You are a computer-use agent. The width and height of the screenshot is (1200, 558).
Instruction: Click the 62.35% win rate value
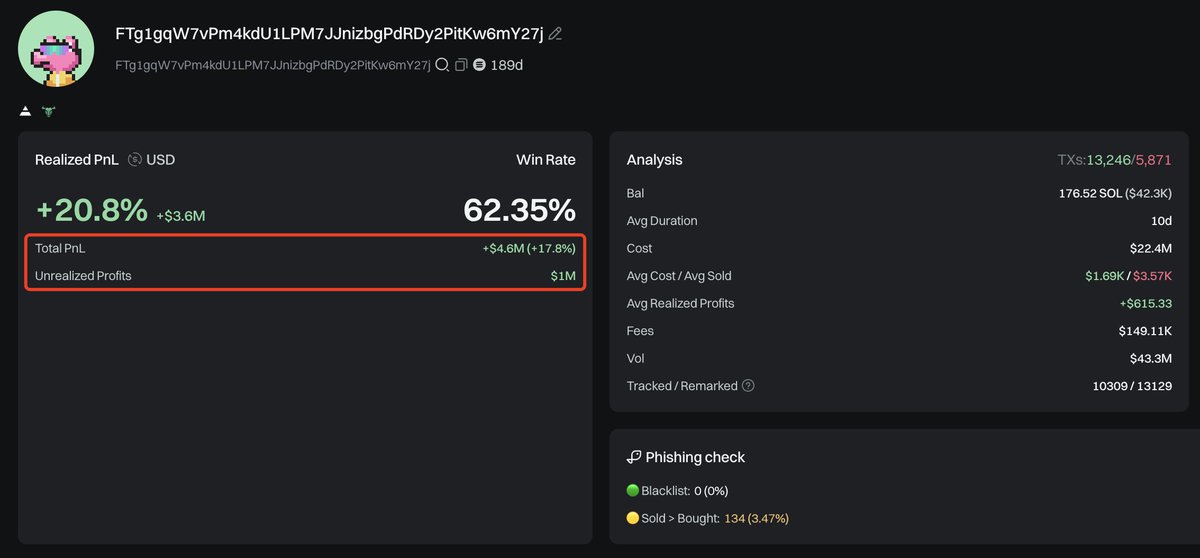[519, 210]
